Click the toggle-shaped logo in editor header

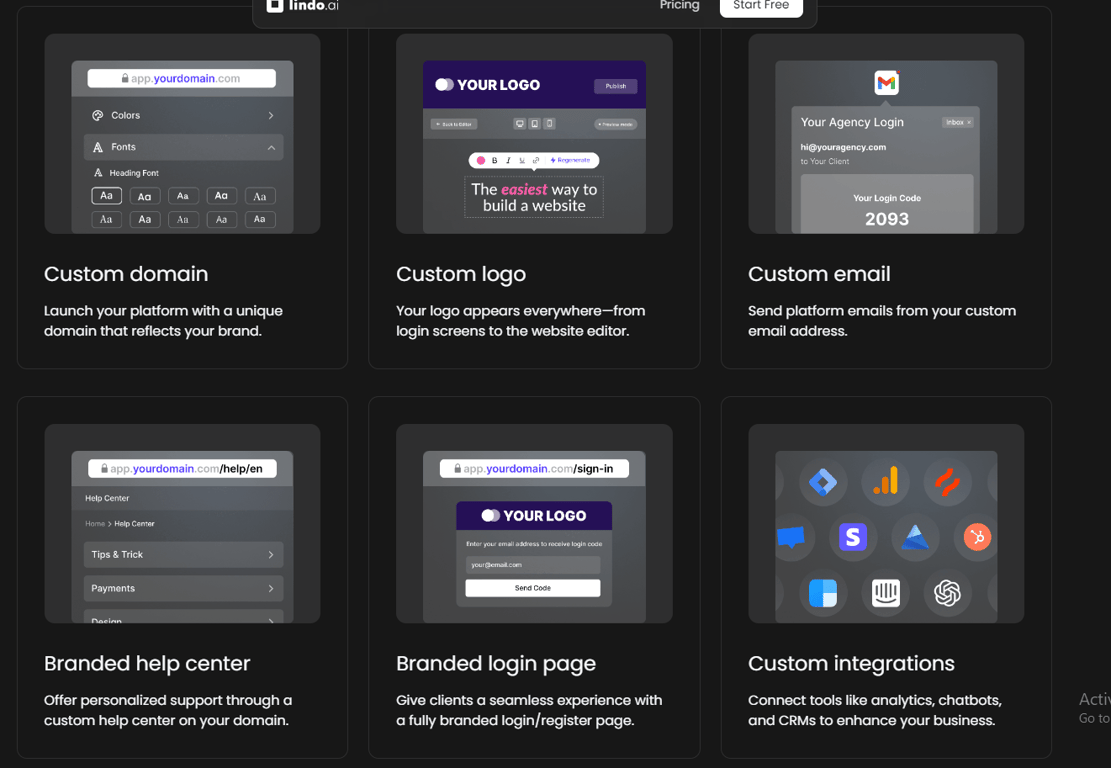444,84
